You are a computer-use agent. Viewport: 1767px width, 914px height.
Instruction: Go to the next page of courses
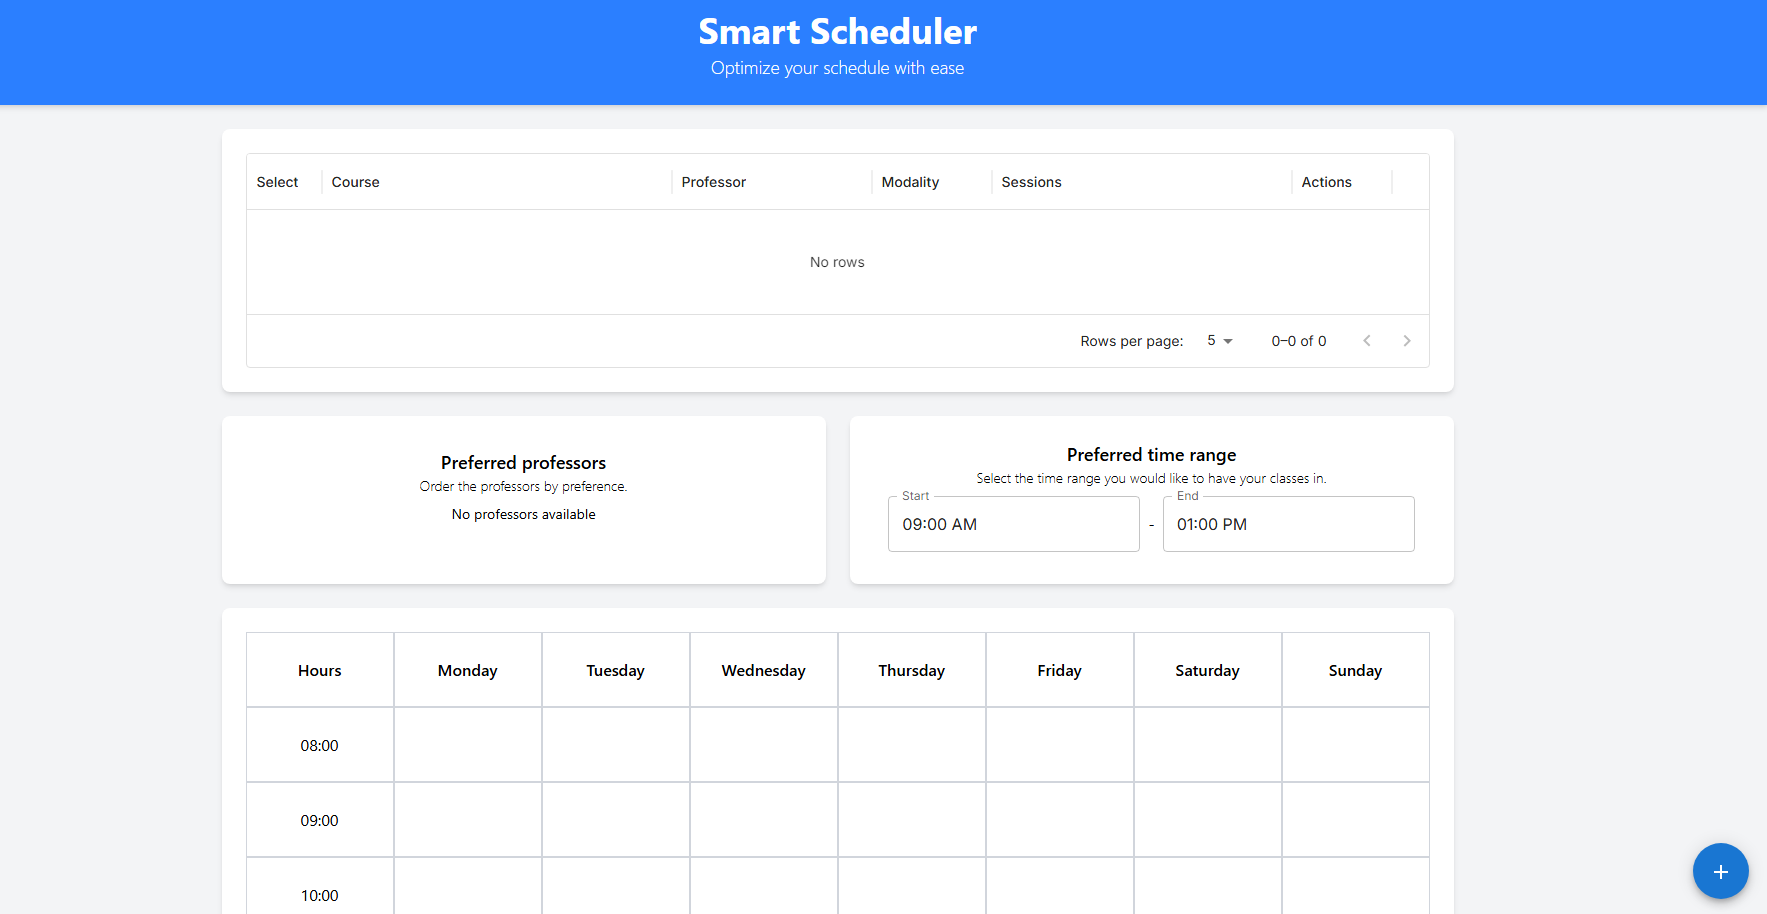click(1407, 340)
